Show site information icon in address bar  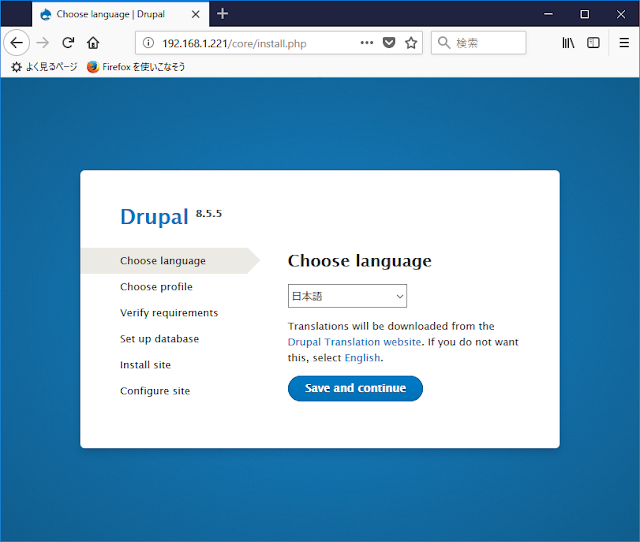(149, 43)
